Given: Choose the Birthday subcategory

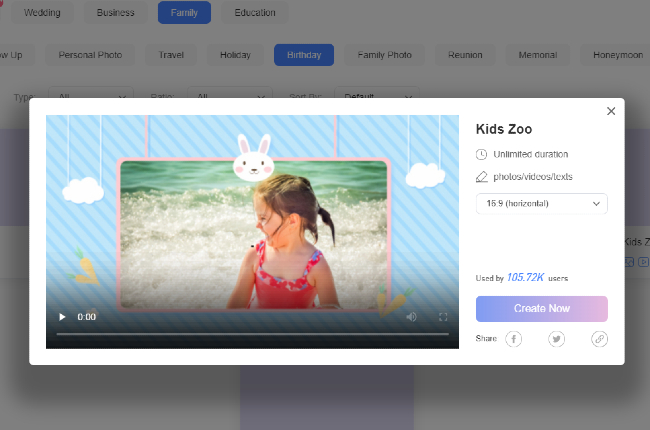Looking at the screenshot, I should (x=304, y=55).
